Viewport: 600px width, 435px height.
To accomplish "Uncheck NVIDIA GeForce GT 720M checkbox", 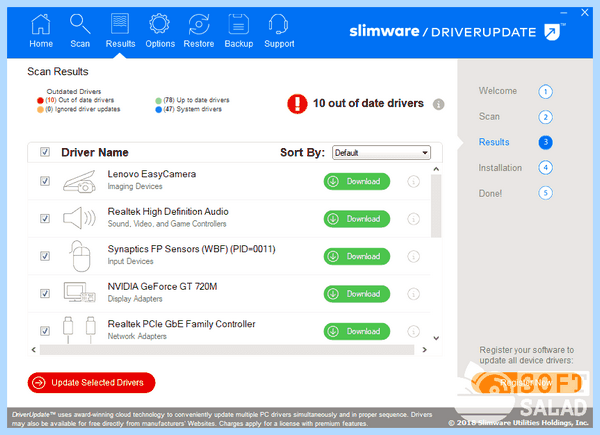I will (45, 293).
